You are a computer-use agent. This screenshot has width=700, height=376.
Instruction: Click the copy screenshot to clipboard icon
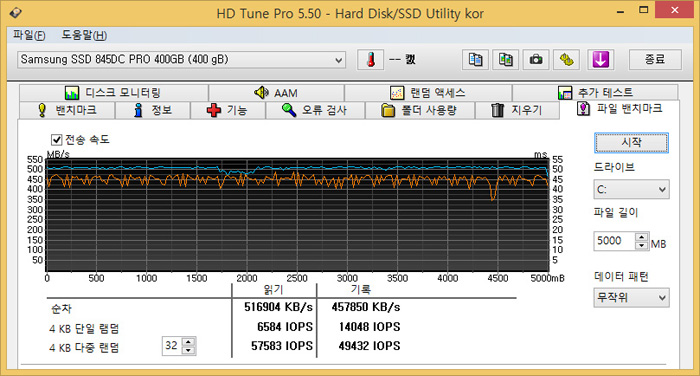505,59
